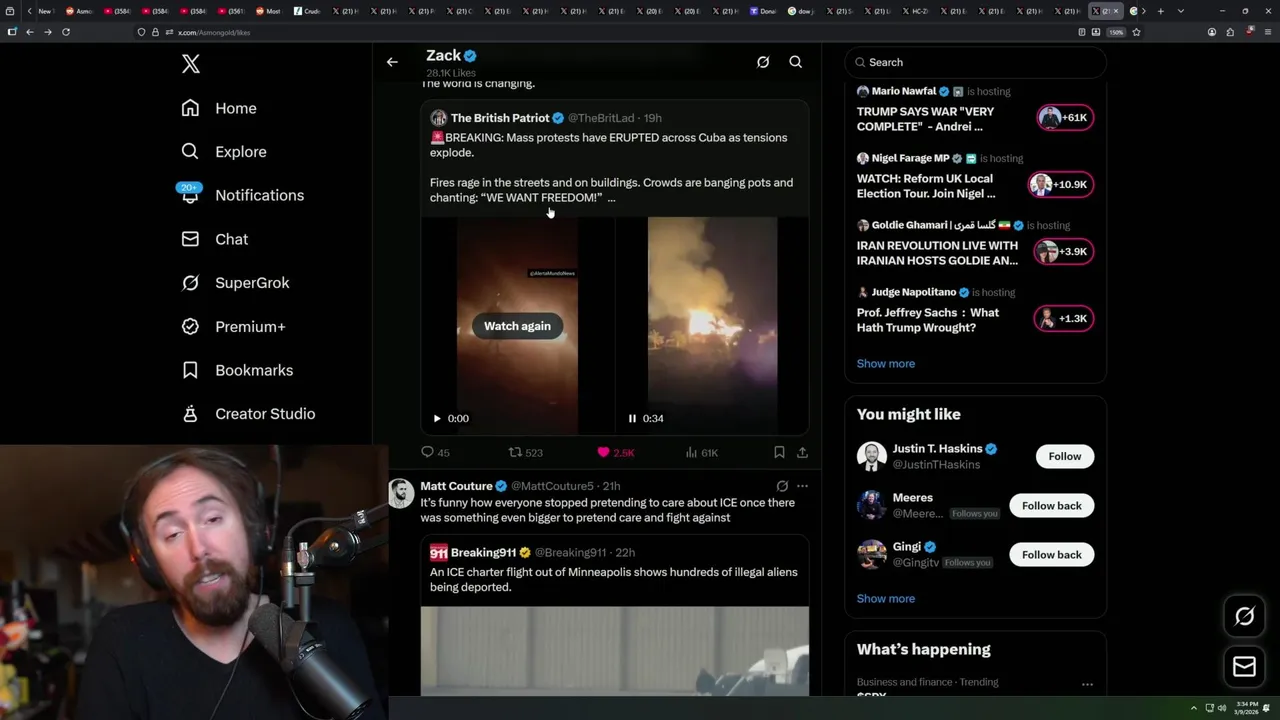The image size is (1280, 720).
Task: Open a new browser tab
Action: coord(1160,11)
